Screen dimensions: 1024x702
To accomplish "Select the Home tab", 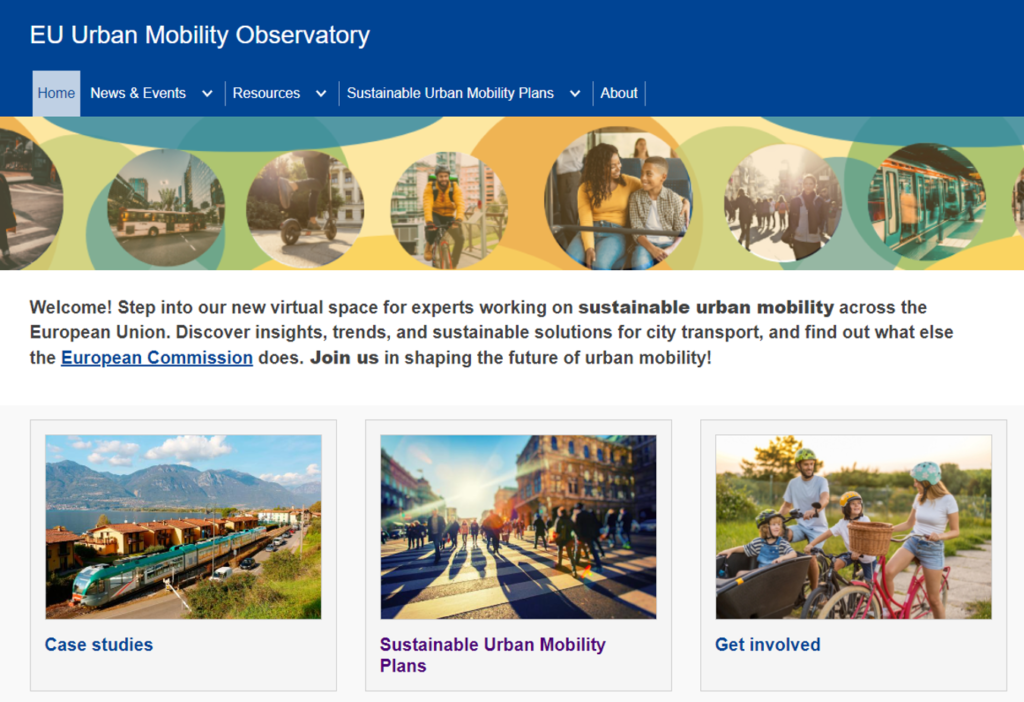I will 56,93.
